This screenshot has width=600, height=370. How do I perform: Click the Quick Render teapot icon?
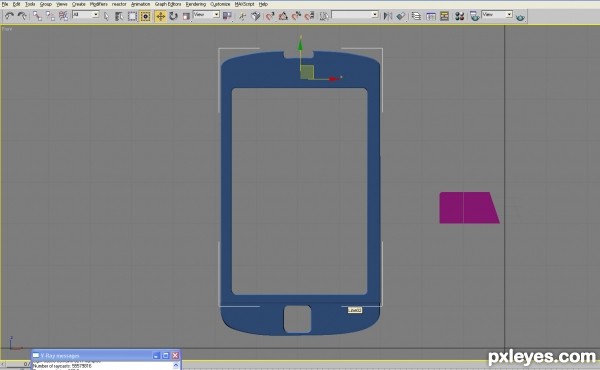[x=520, y=17]
